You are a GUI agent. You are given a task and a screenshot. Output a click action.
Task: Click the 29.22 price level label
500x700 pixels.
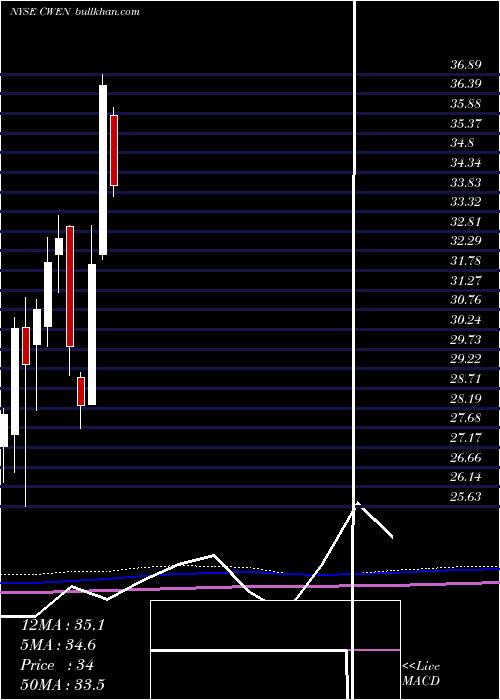point(466,359)
